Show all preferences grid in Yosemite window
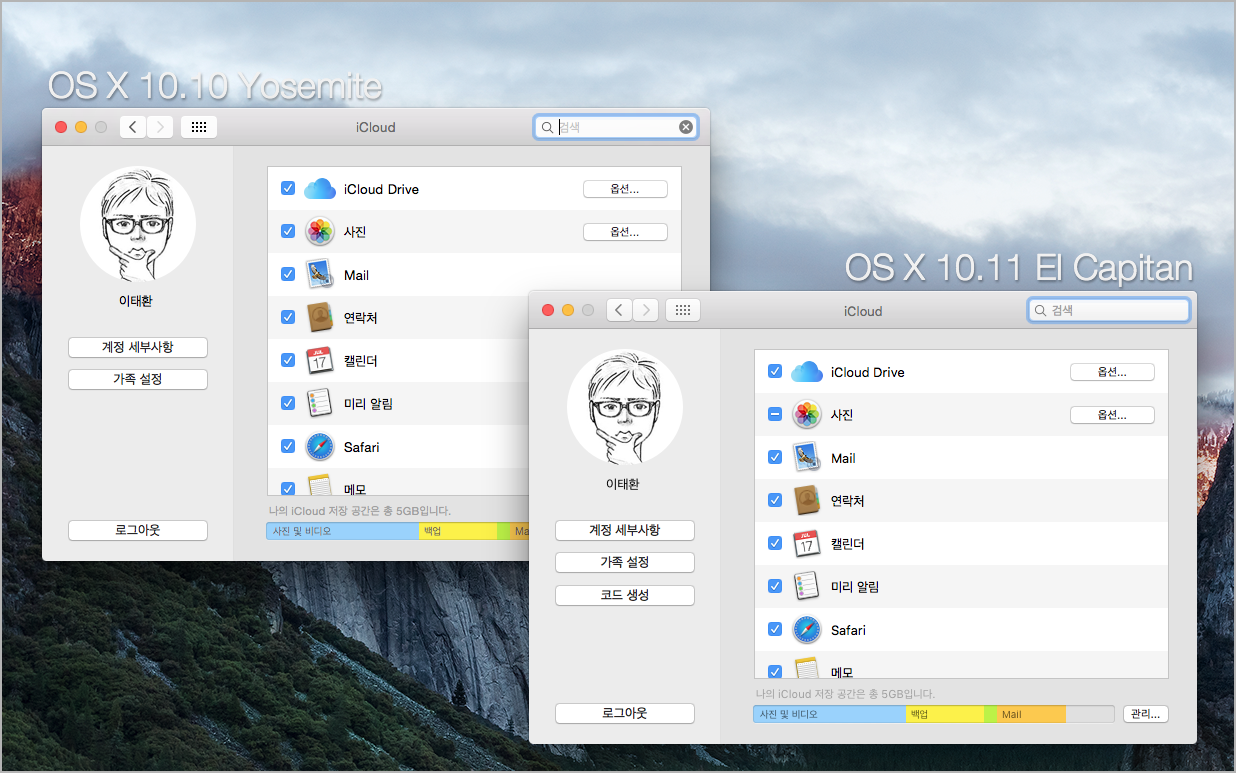1236x773 pixels. point(199,127)
